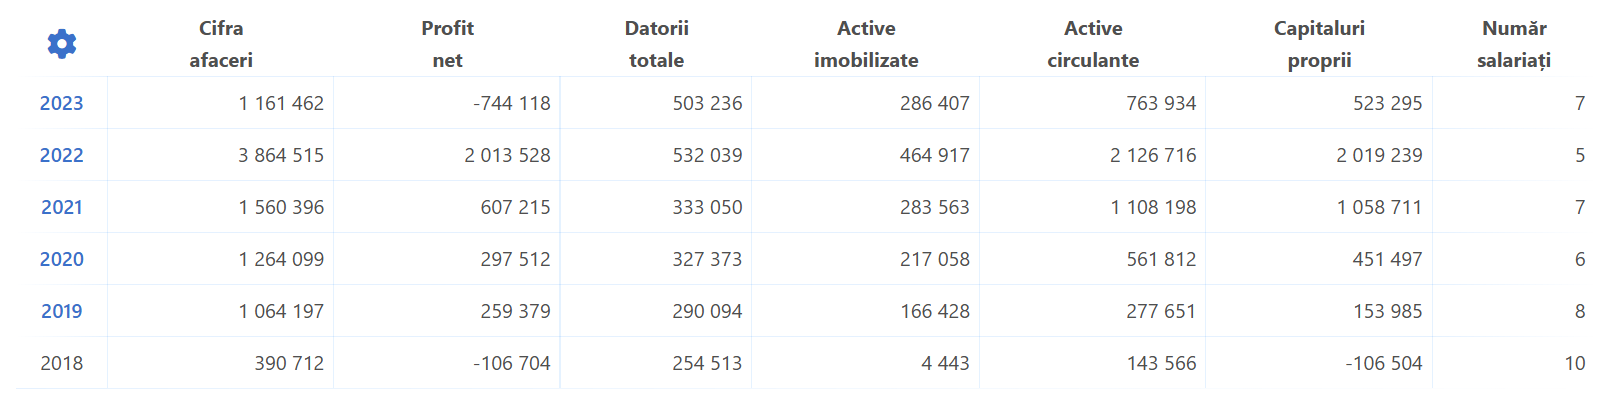The height and width of the screenshot is (402, 1611).
Task: Click the Profit net column header
Action: pyautogui.click(x=447, y=44)
